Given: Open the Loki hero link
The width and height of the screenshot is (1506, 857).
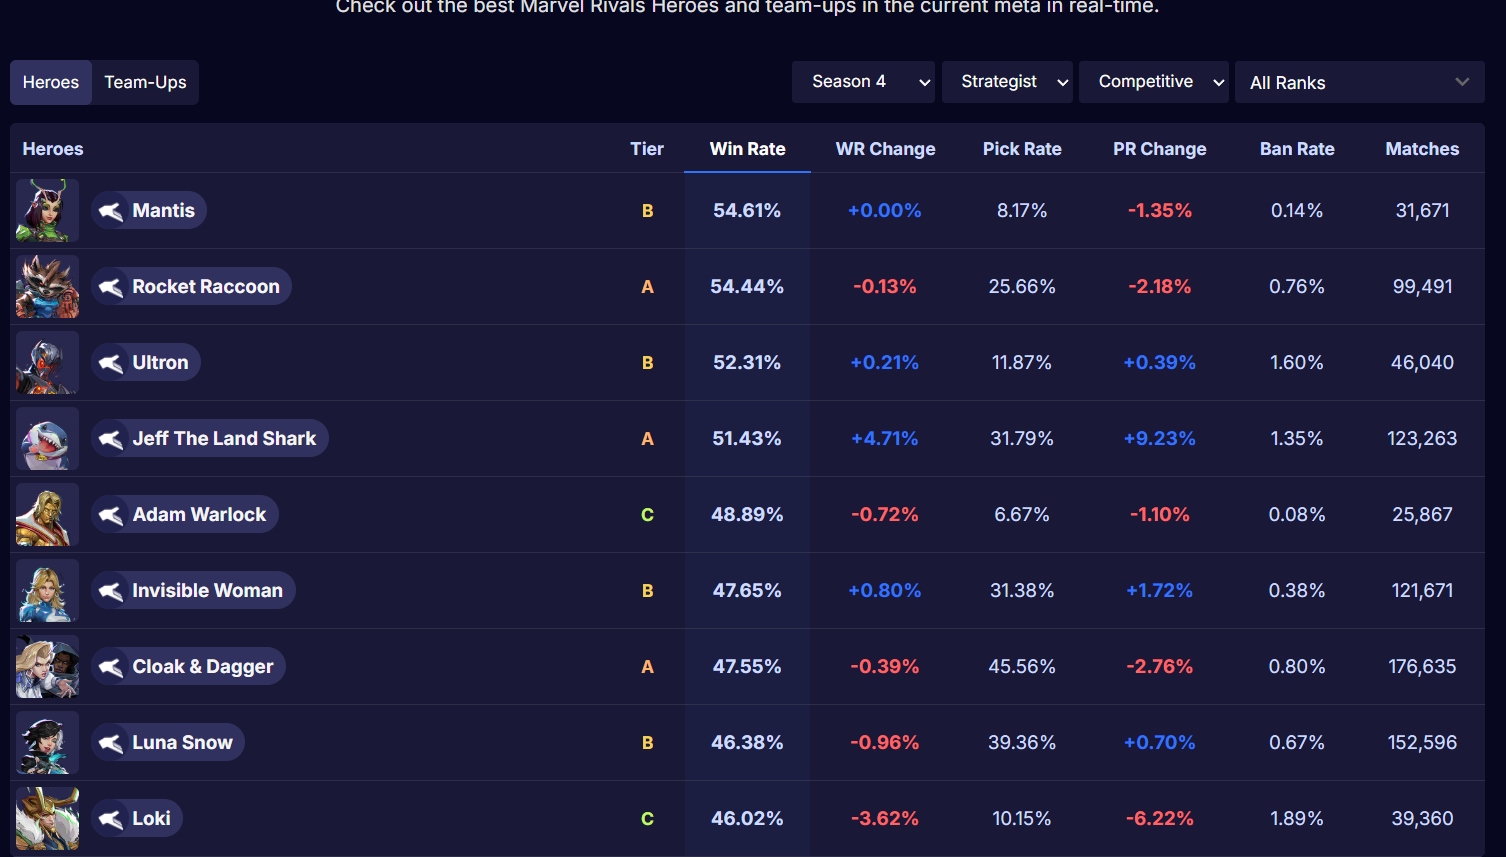Looking at the screenshot, I should coord(137,818).
